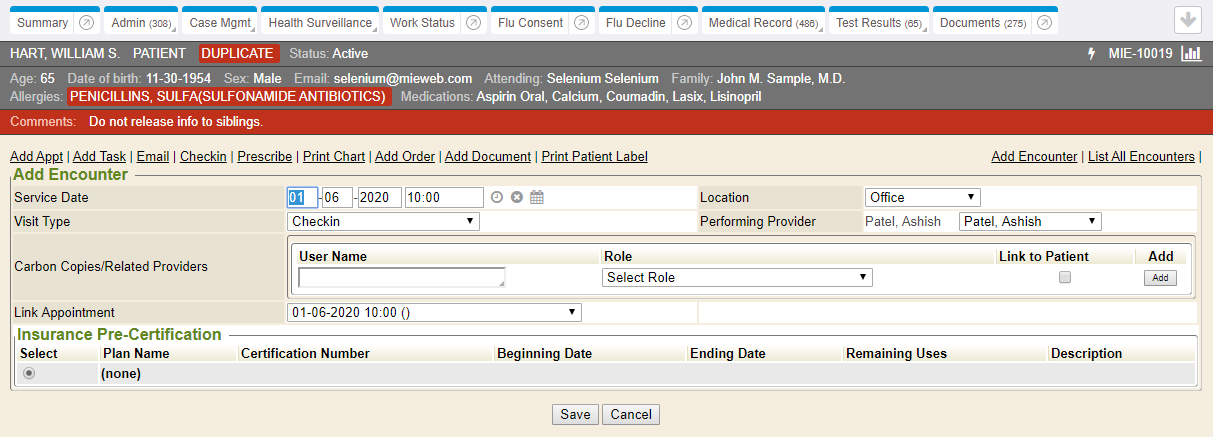Open the calendar date picker icon

click(537, 197)
